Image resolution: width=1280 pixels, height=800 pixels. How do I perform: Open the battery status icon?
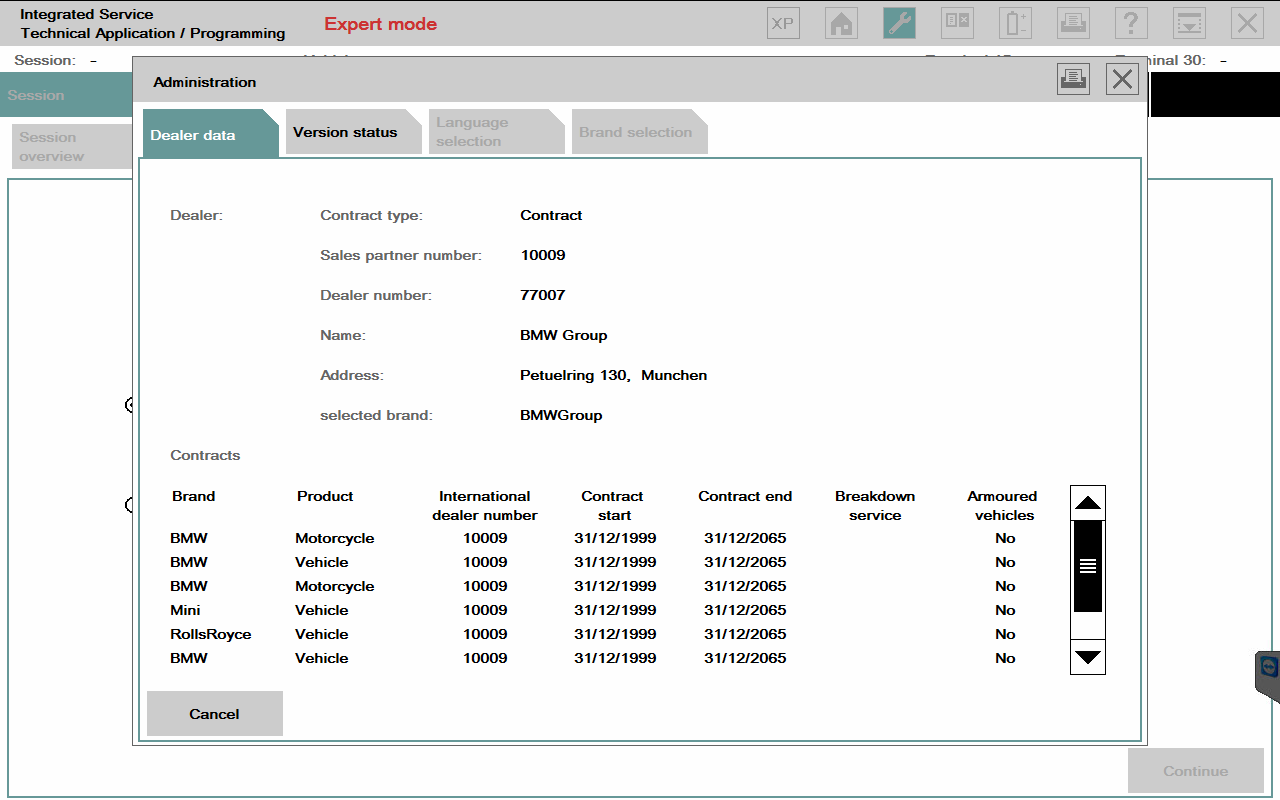(1016, 23)
